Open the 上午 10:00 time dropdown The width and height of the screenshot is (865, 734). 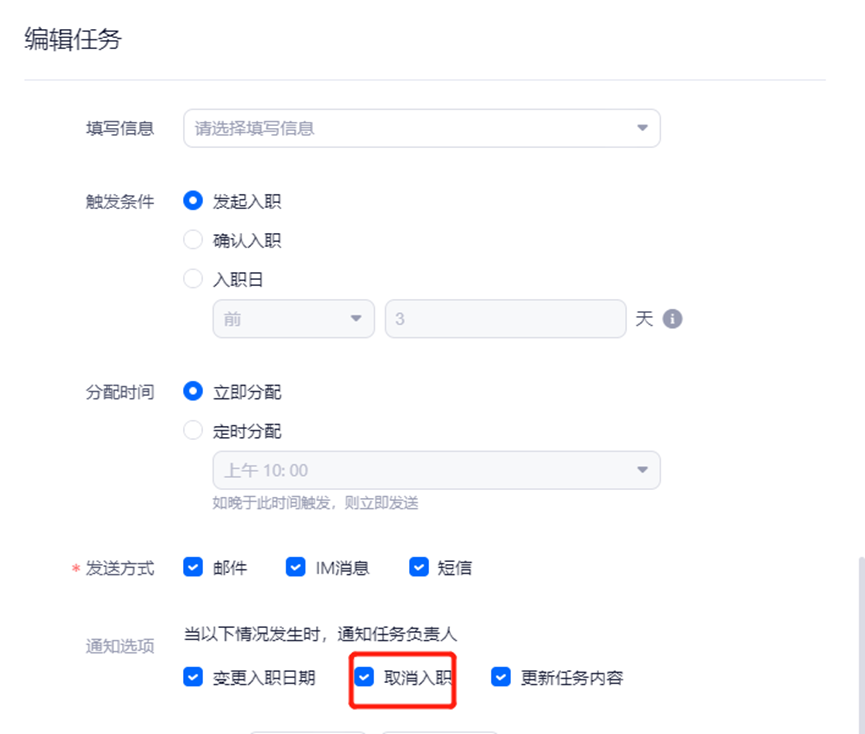tap(436, 470)
